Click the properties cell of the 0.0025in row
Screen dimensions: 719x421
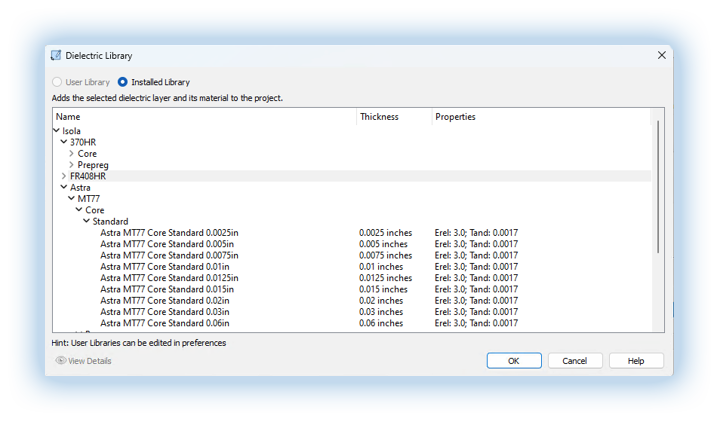pyautogui.click(x=476, y=233)
